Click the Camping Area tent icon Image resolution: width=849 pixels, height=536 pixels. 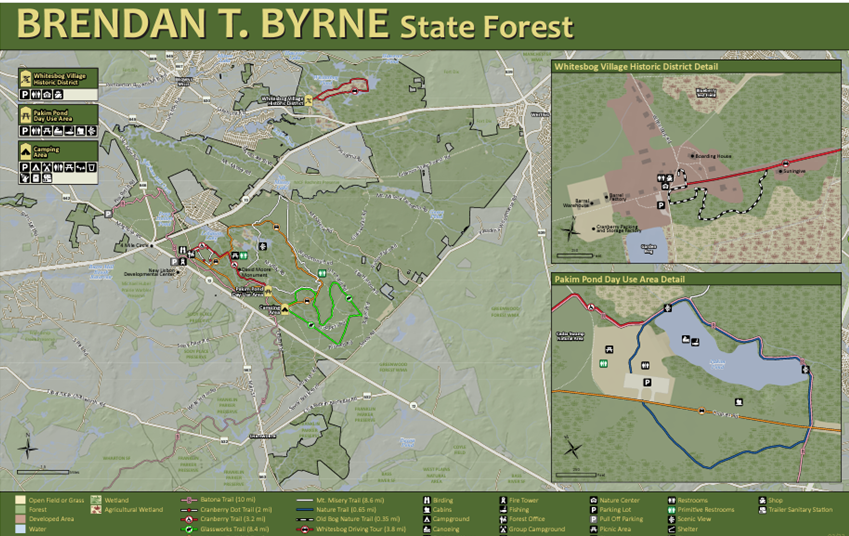click(25, 149)
